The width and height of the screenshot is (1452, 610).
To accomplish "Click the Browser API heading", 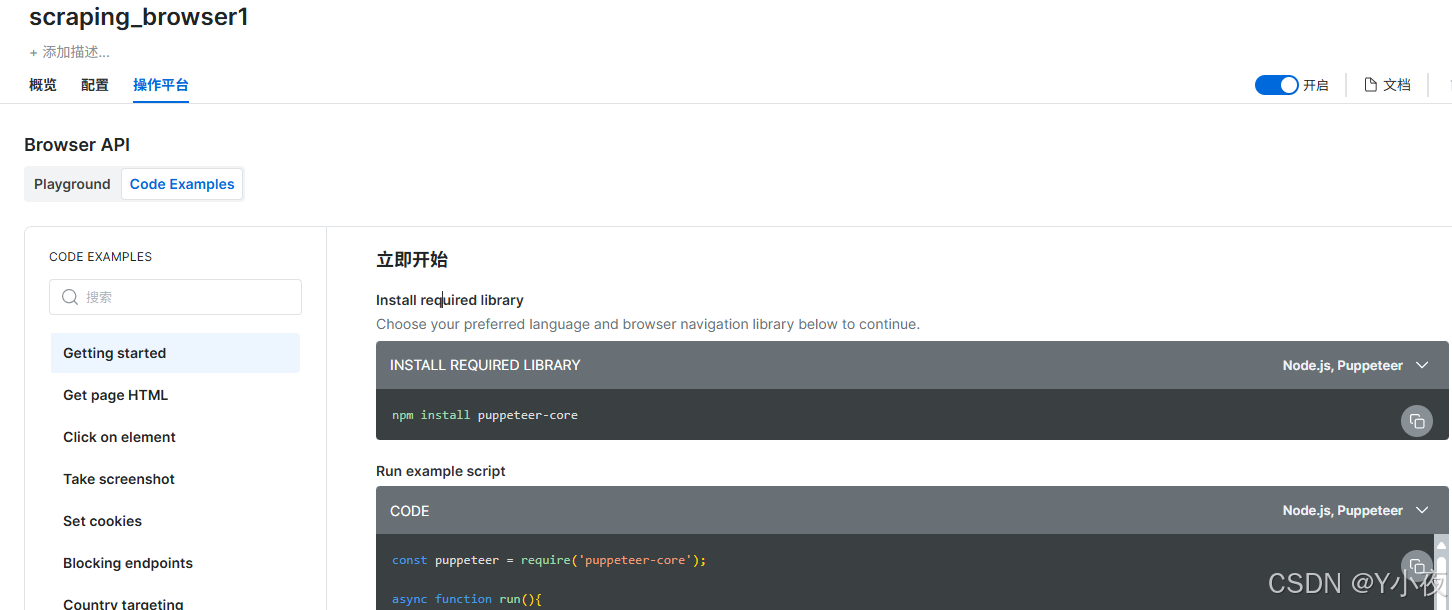I will (x=77, y=145).
